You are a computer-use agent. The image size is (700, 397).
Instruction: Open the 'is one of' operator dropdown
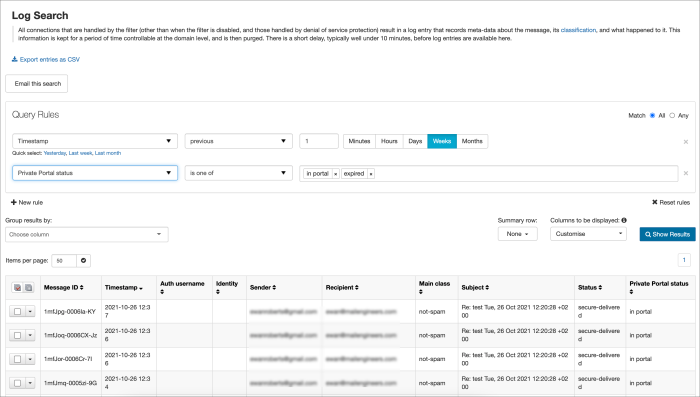(x=238, y=173)
